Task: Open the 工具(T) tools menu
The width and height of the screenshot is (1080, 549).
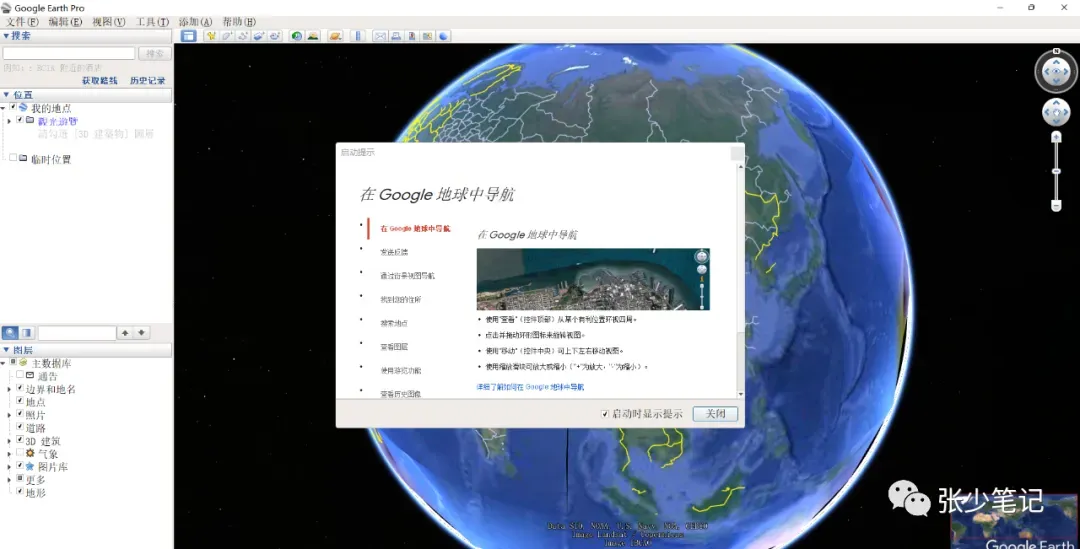Action: pos(152,21)
